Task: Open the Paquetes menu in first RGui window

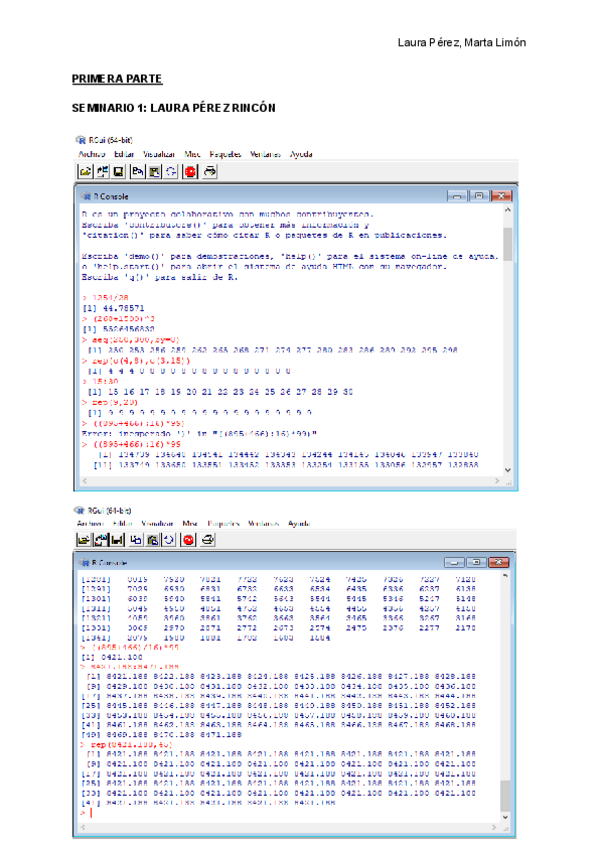Action: pyautogui.click(x=225, y=155)
